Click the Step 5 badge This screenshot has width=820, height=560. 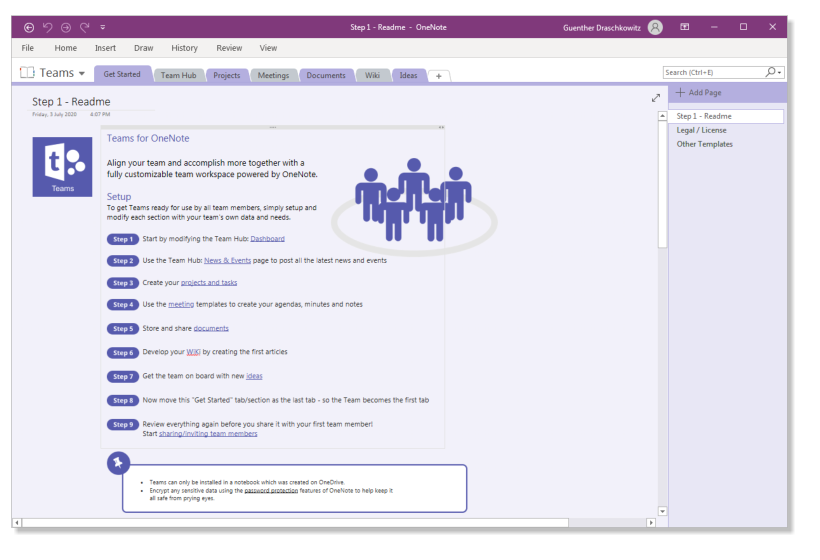tap(123, 328)
